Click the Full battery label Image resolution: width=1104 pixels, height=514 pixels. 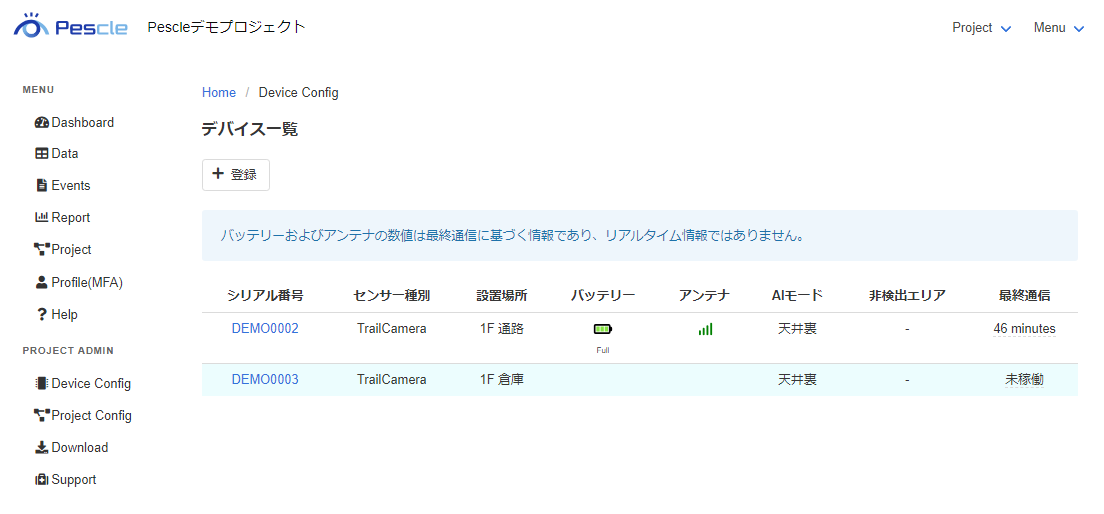tap(603, 350)
